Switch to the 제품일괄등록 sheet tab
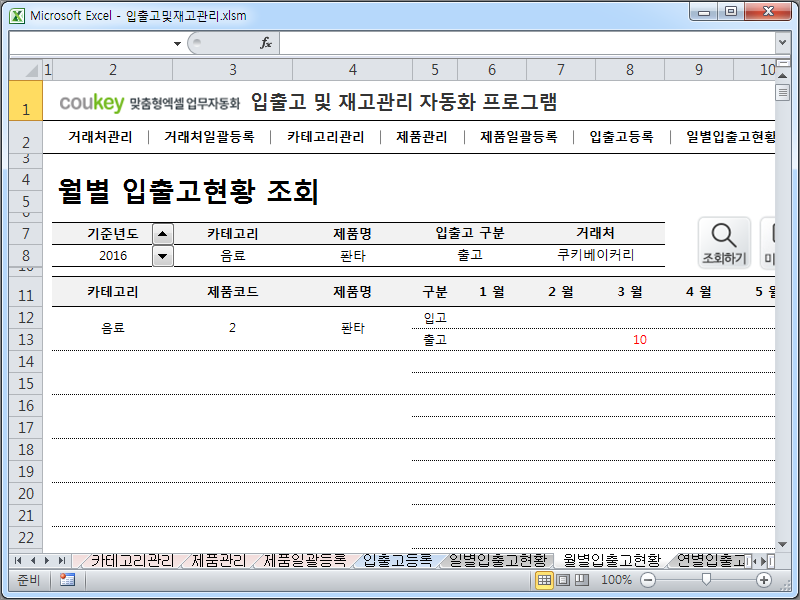 pyautogui.click(x=305, y=561)
